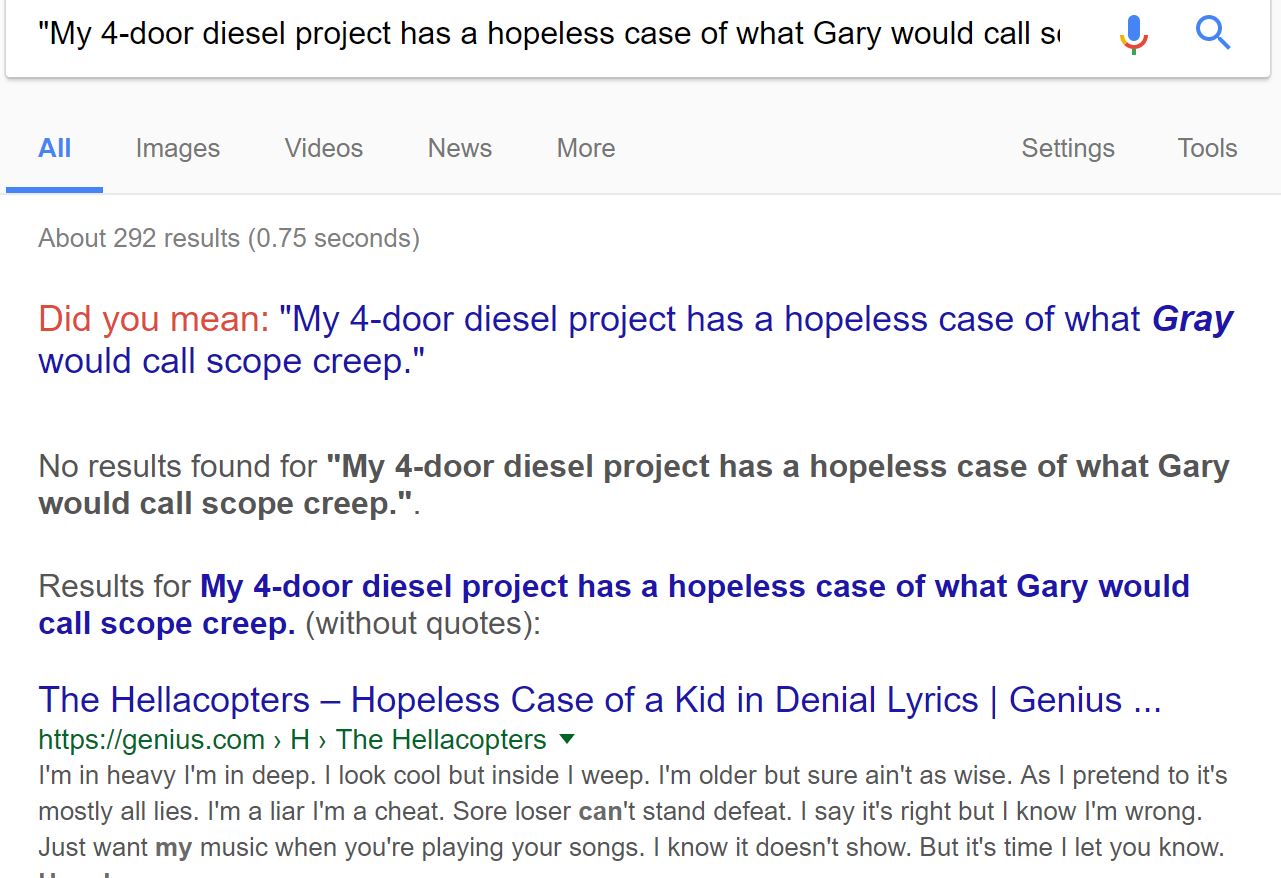This screenshot has width=1281, height=878.
Task: Open the Settings menu
Action: click(x=1067, y=149)
